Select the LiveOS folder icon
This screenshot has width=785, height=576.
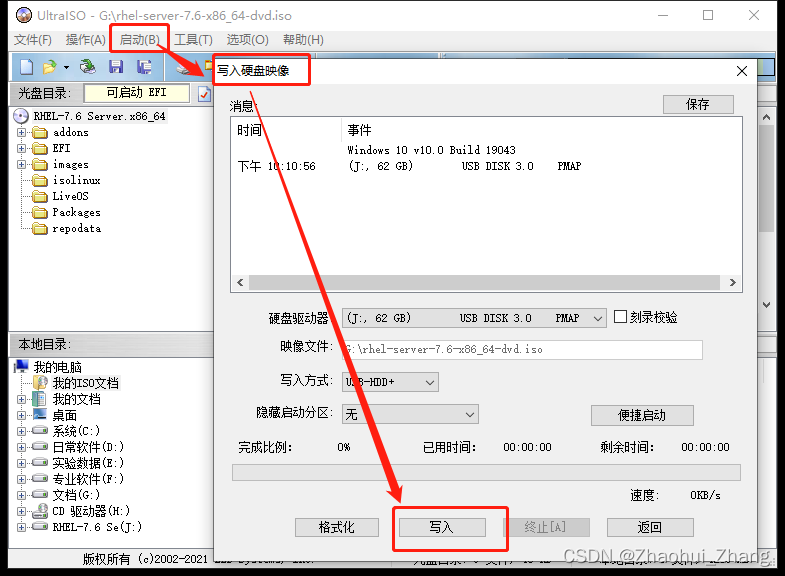click(40, 197)
